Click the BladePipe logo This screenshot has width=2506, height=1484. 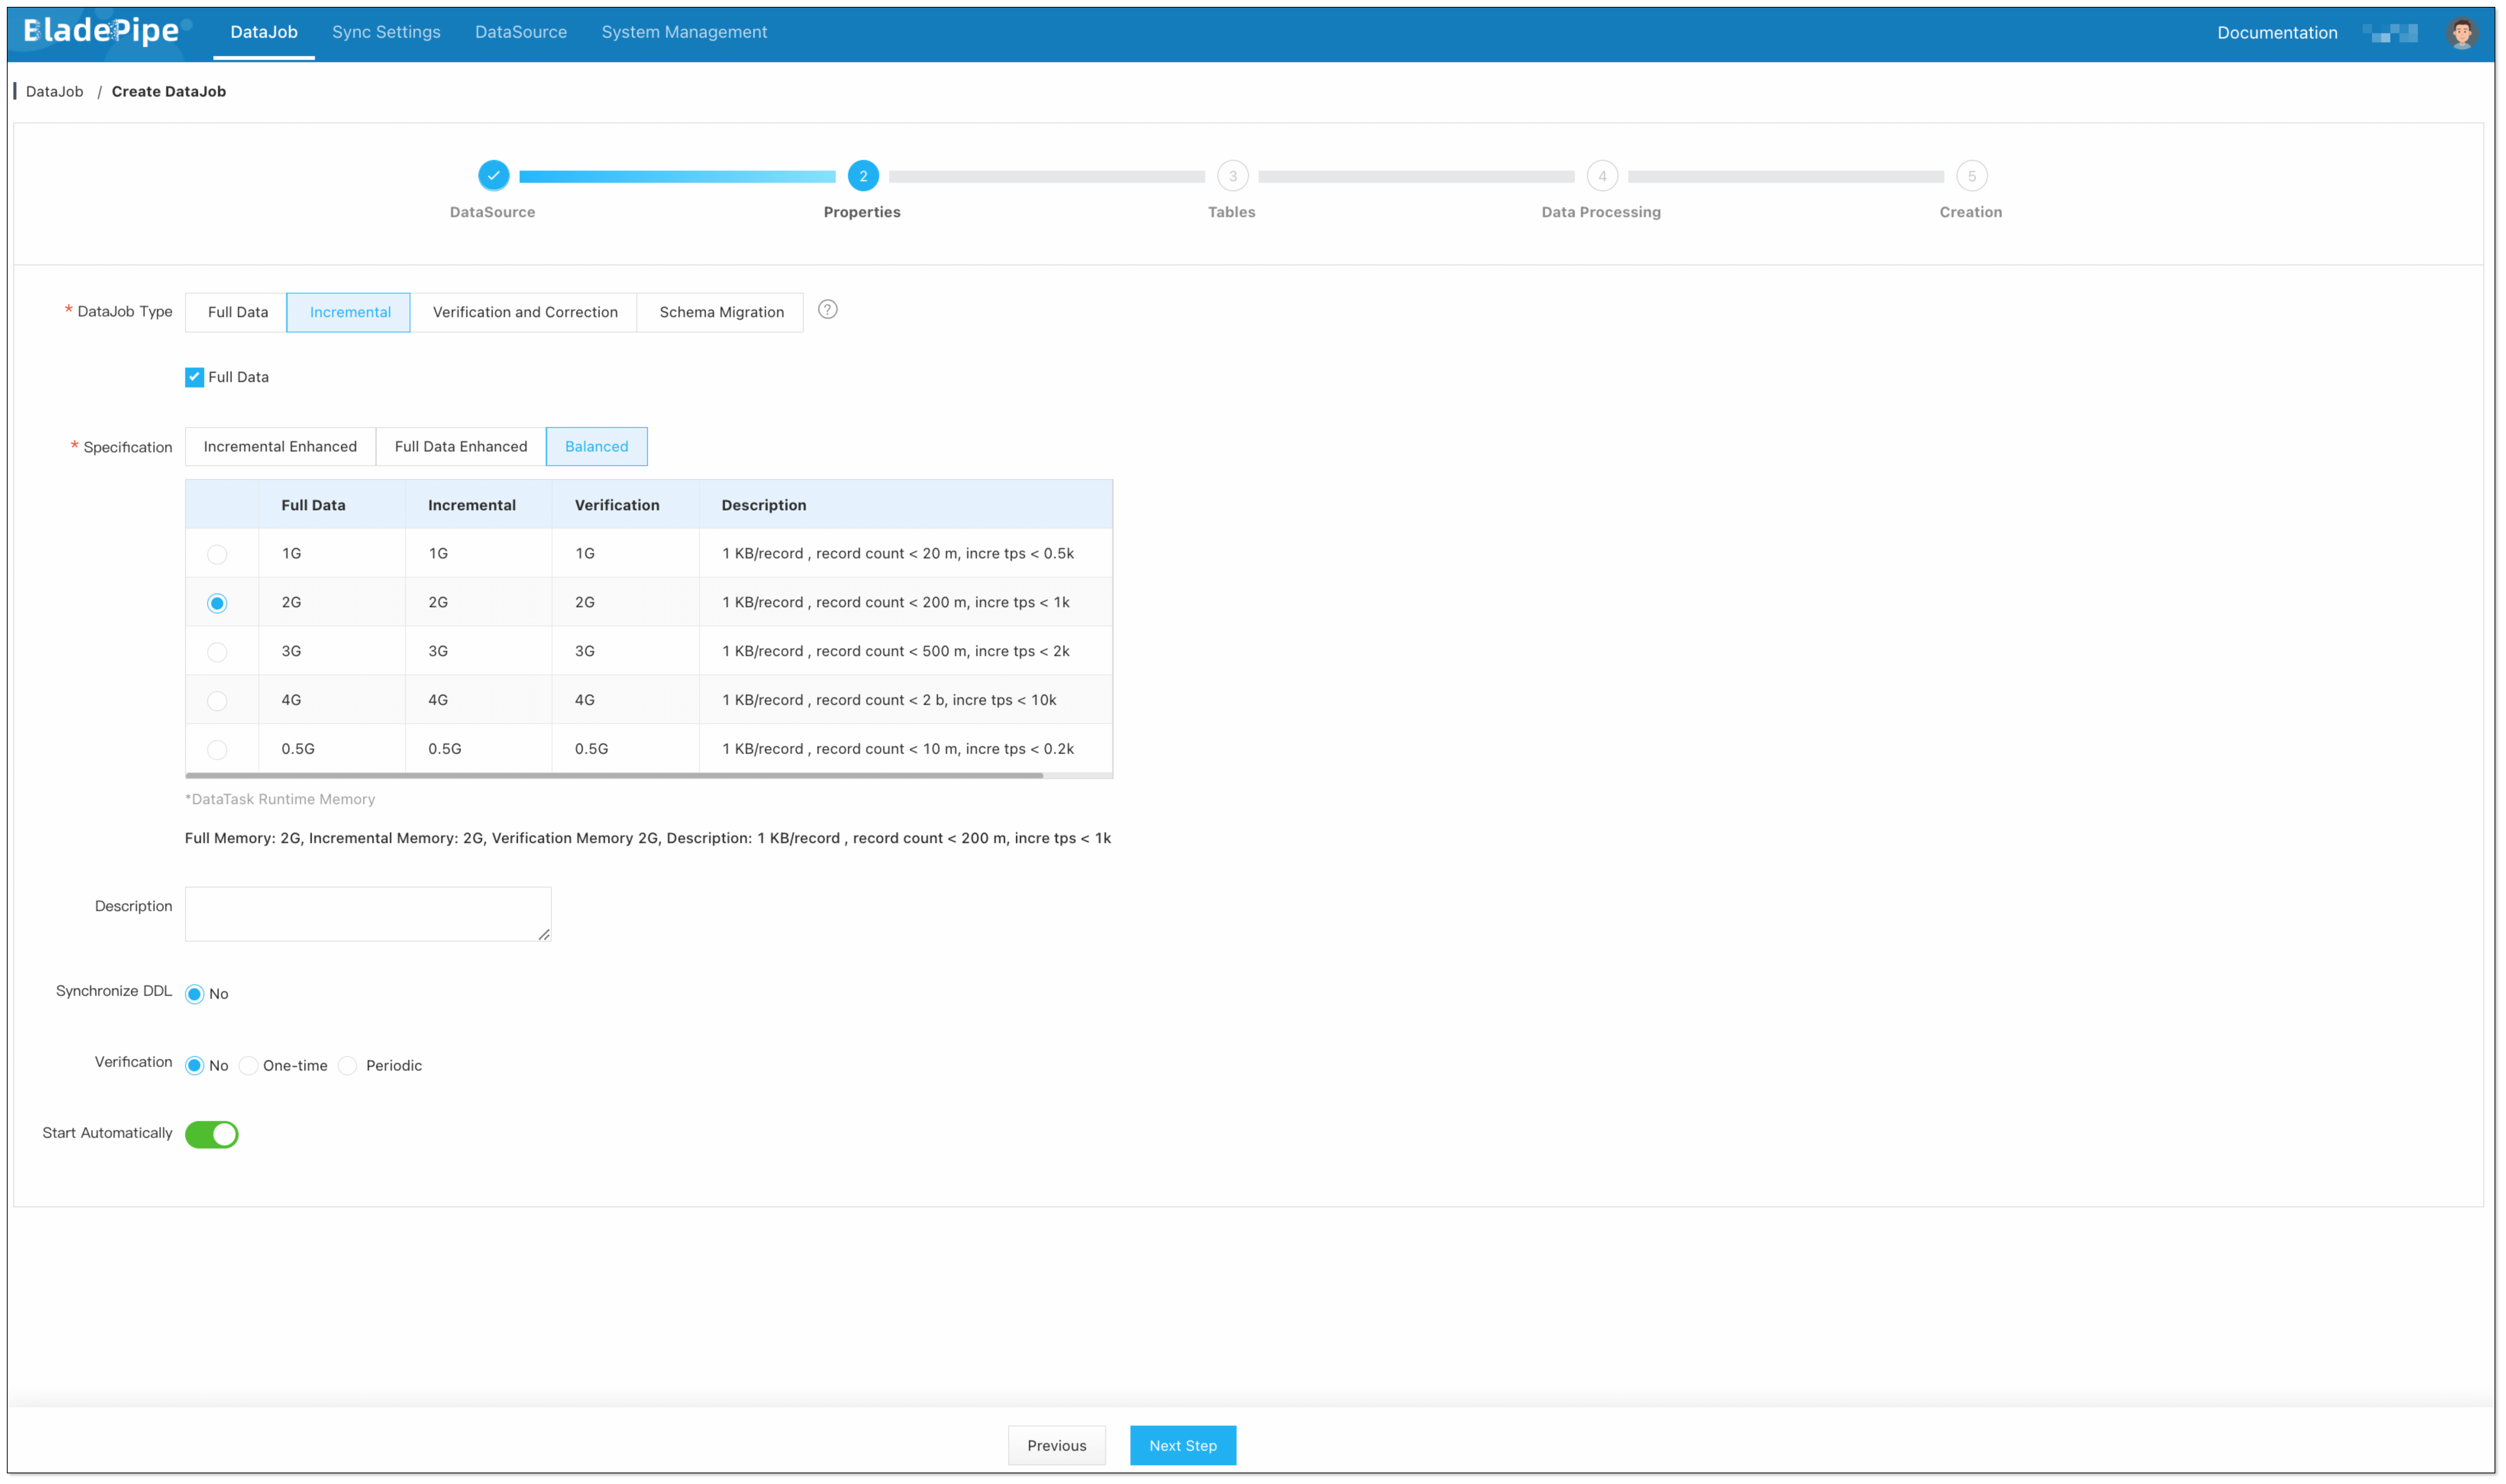coord(102,31)
